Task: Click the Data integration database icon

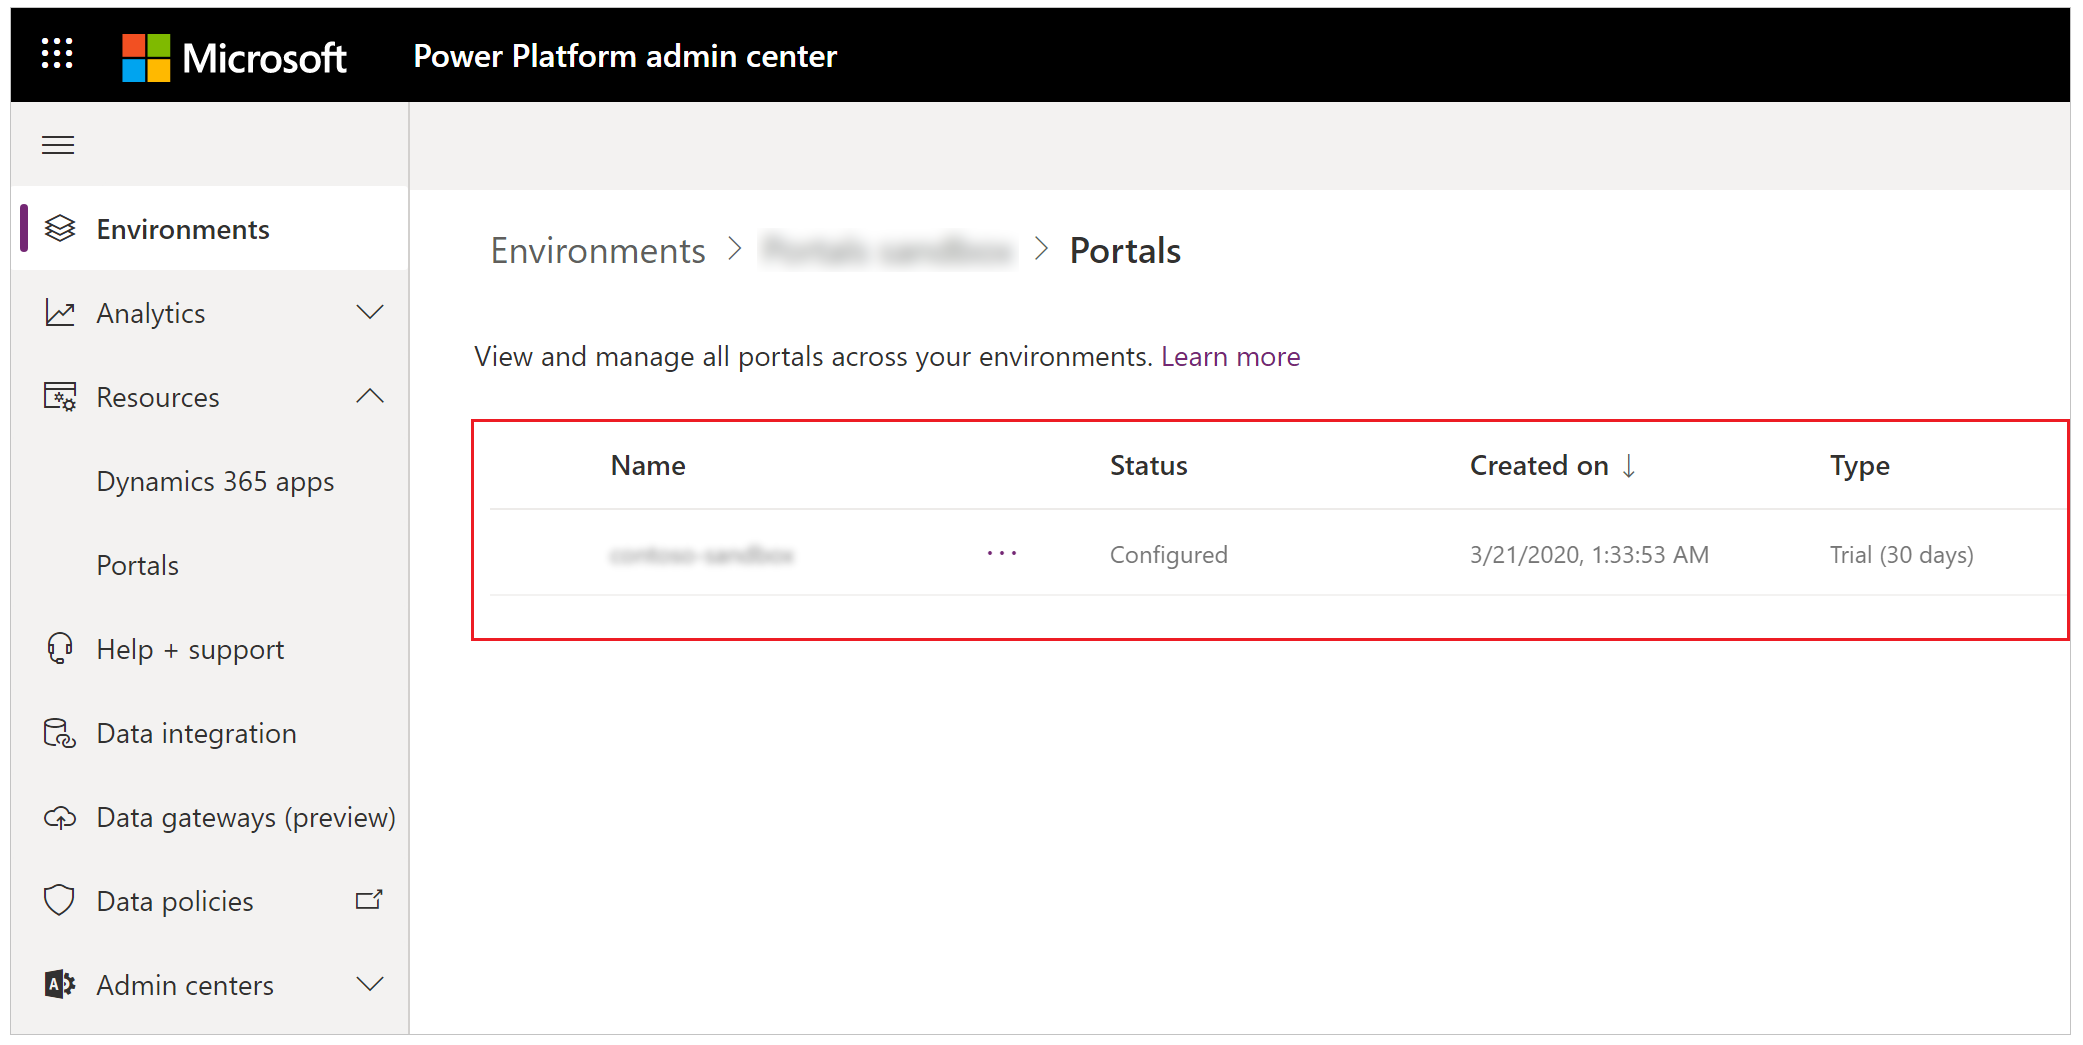Action: (60, 733)
